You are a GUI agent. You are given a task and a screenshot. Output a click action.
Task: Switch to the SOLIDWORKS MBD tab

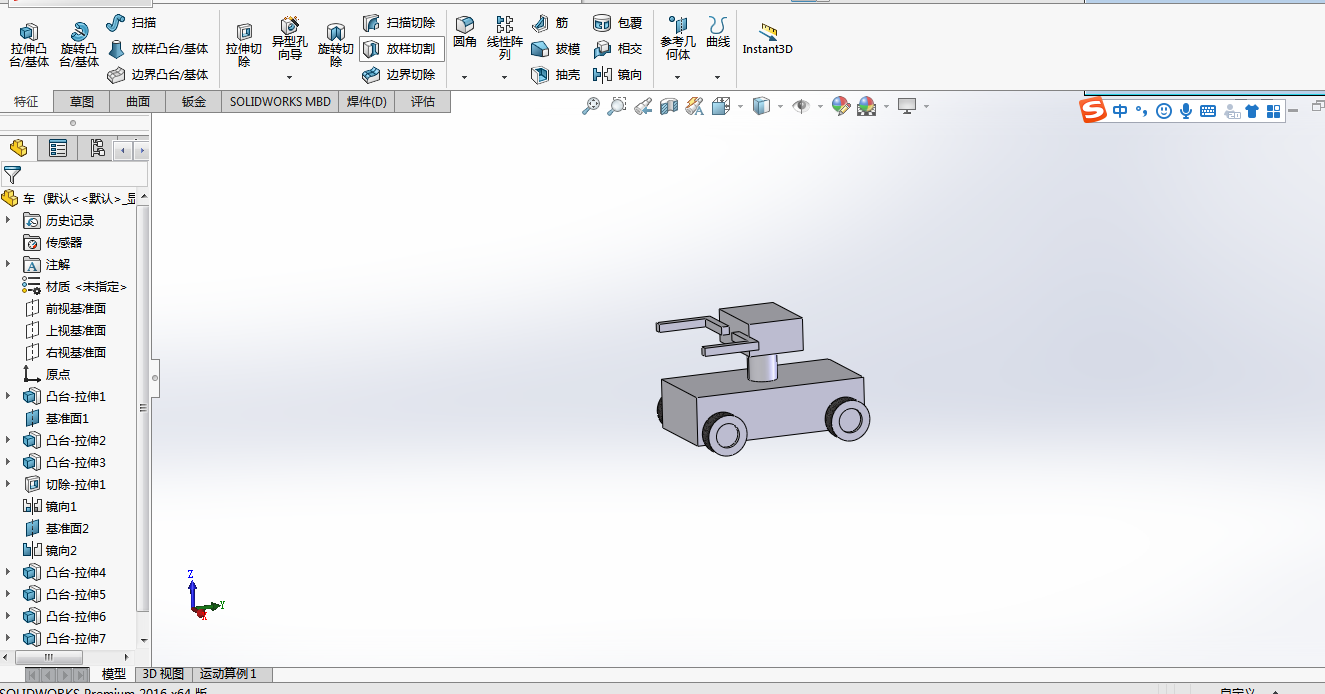point(280,101)
